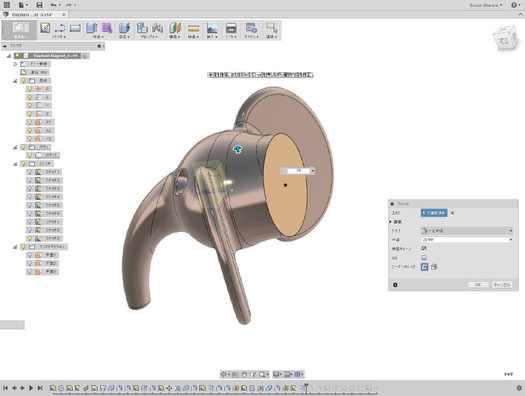
Task: Select the スケッチ3 row in browser
Action: pos(44,188)
